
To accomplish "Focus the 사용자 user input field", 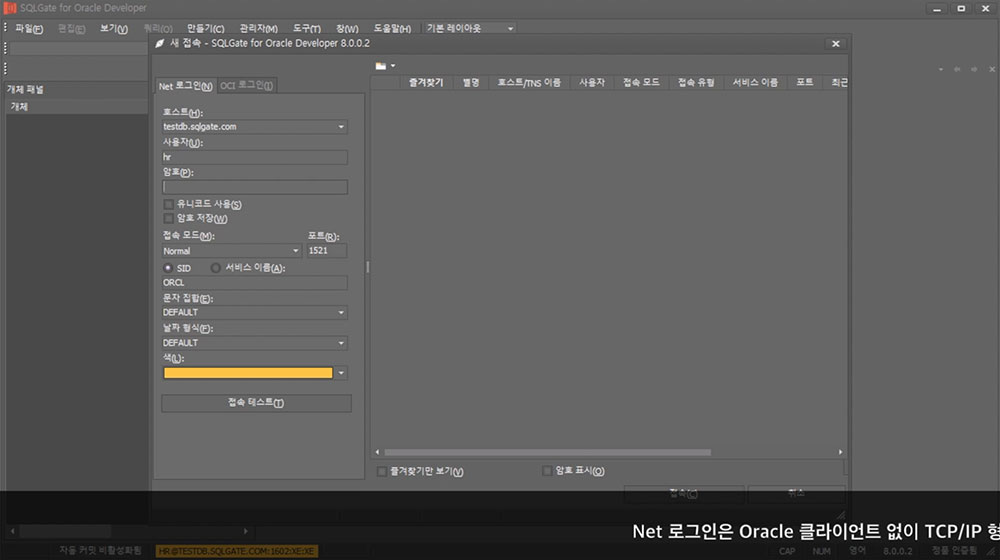I will pos(254,157).
